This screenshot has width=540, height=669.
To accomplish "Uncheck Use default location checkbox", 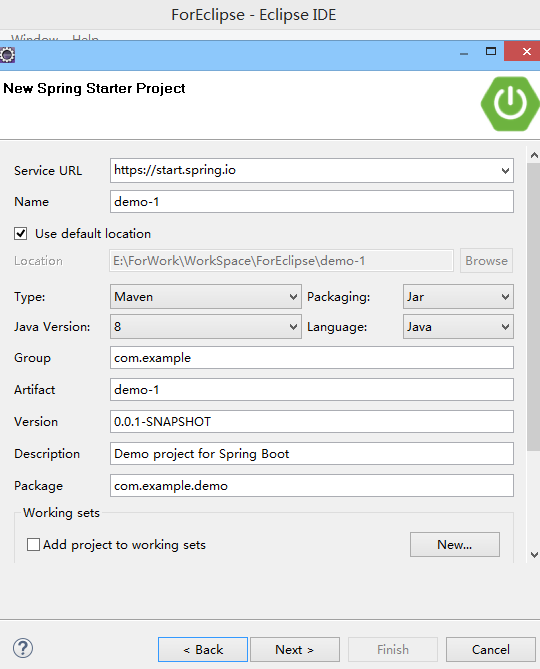I will 20,234.
